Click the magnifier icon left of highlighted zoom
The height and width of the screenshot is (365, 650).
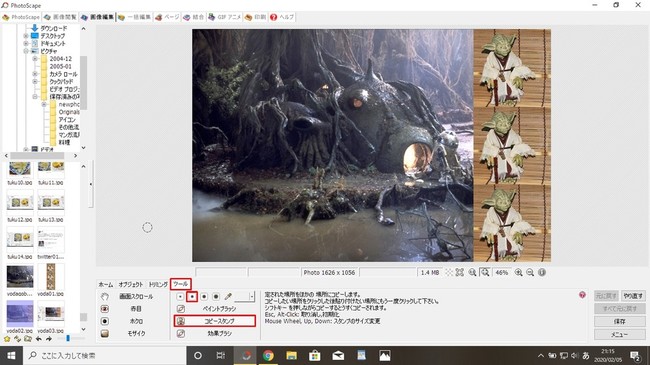472,273
